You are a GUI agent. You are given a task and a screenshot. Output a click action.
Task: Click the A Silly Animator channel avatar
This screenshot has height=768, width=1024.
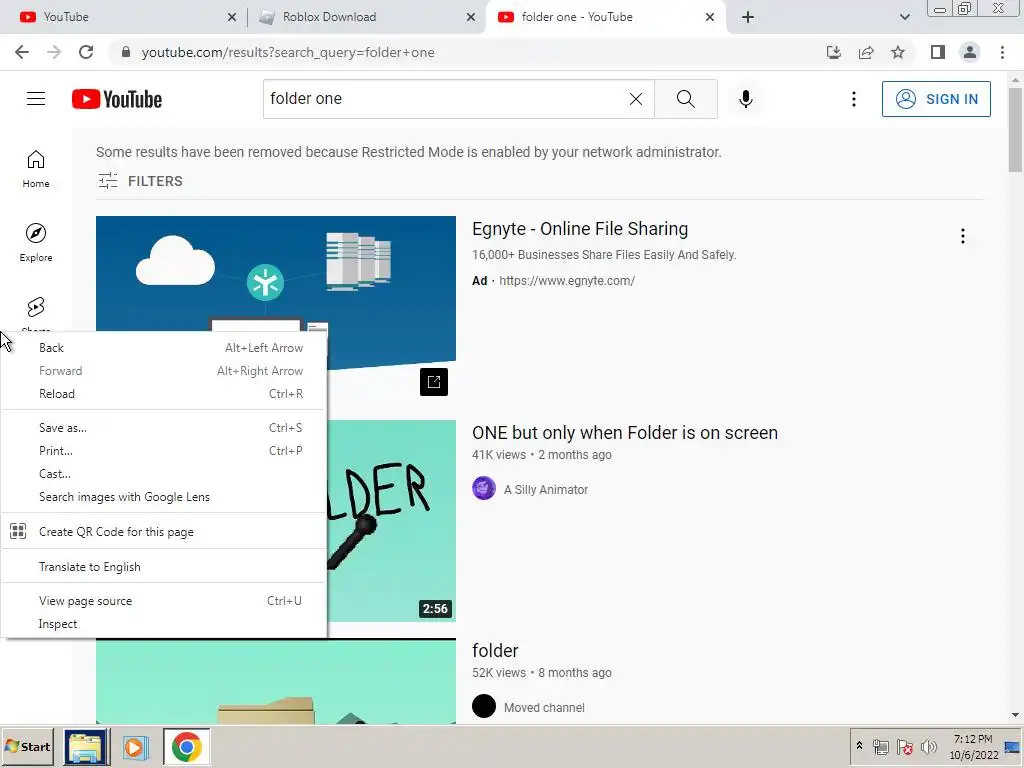click(484, 488)
